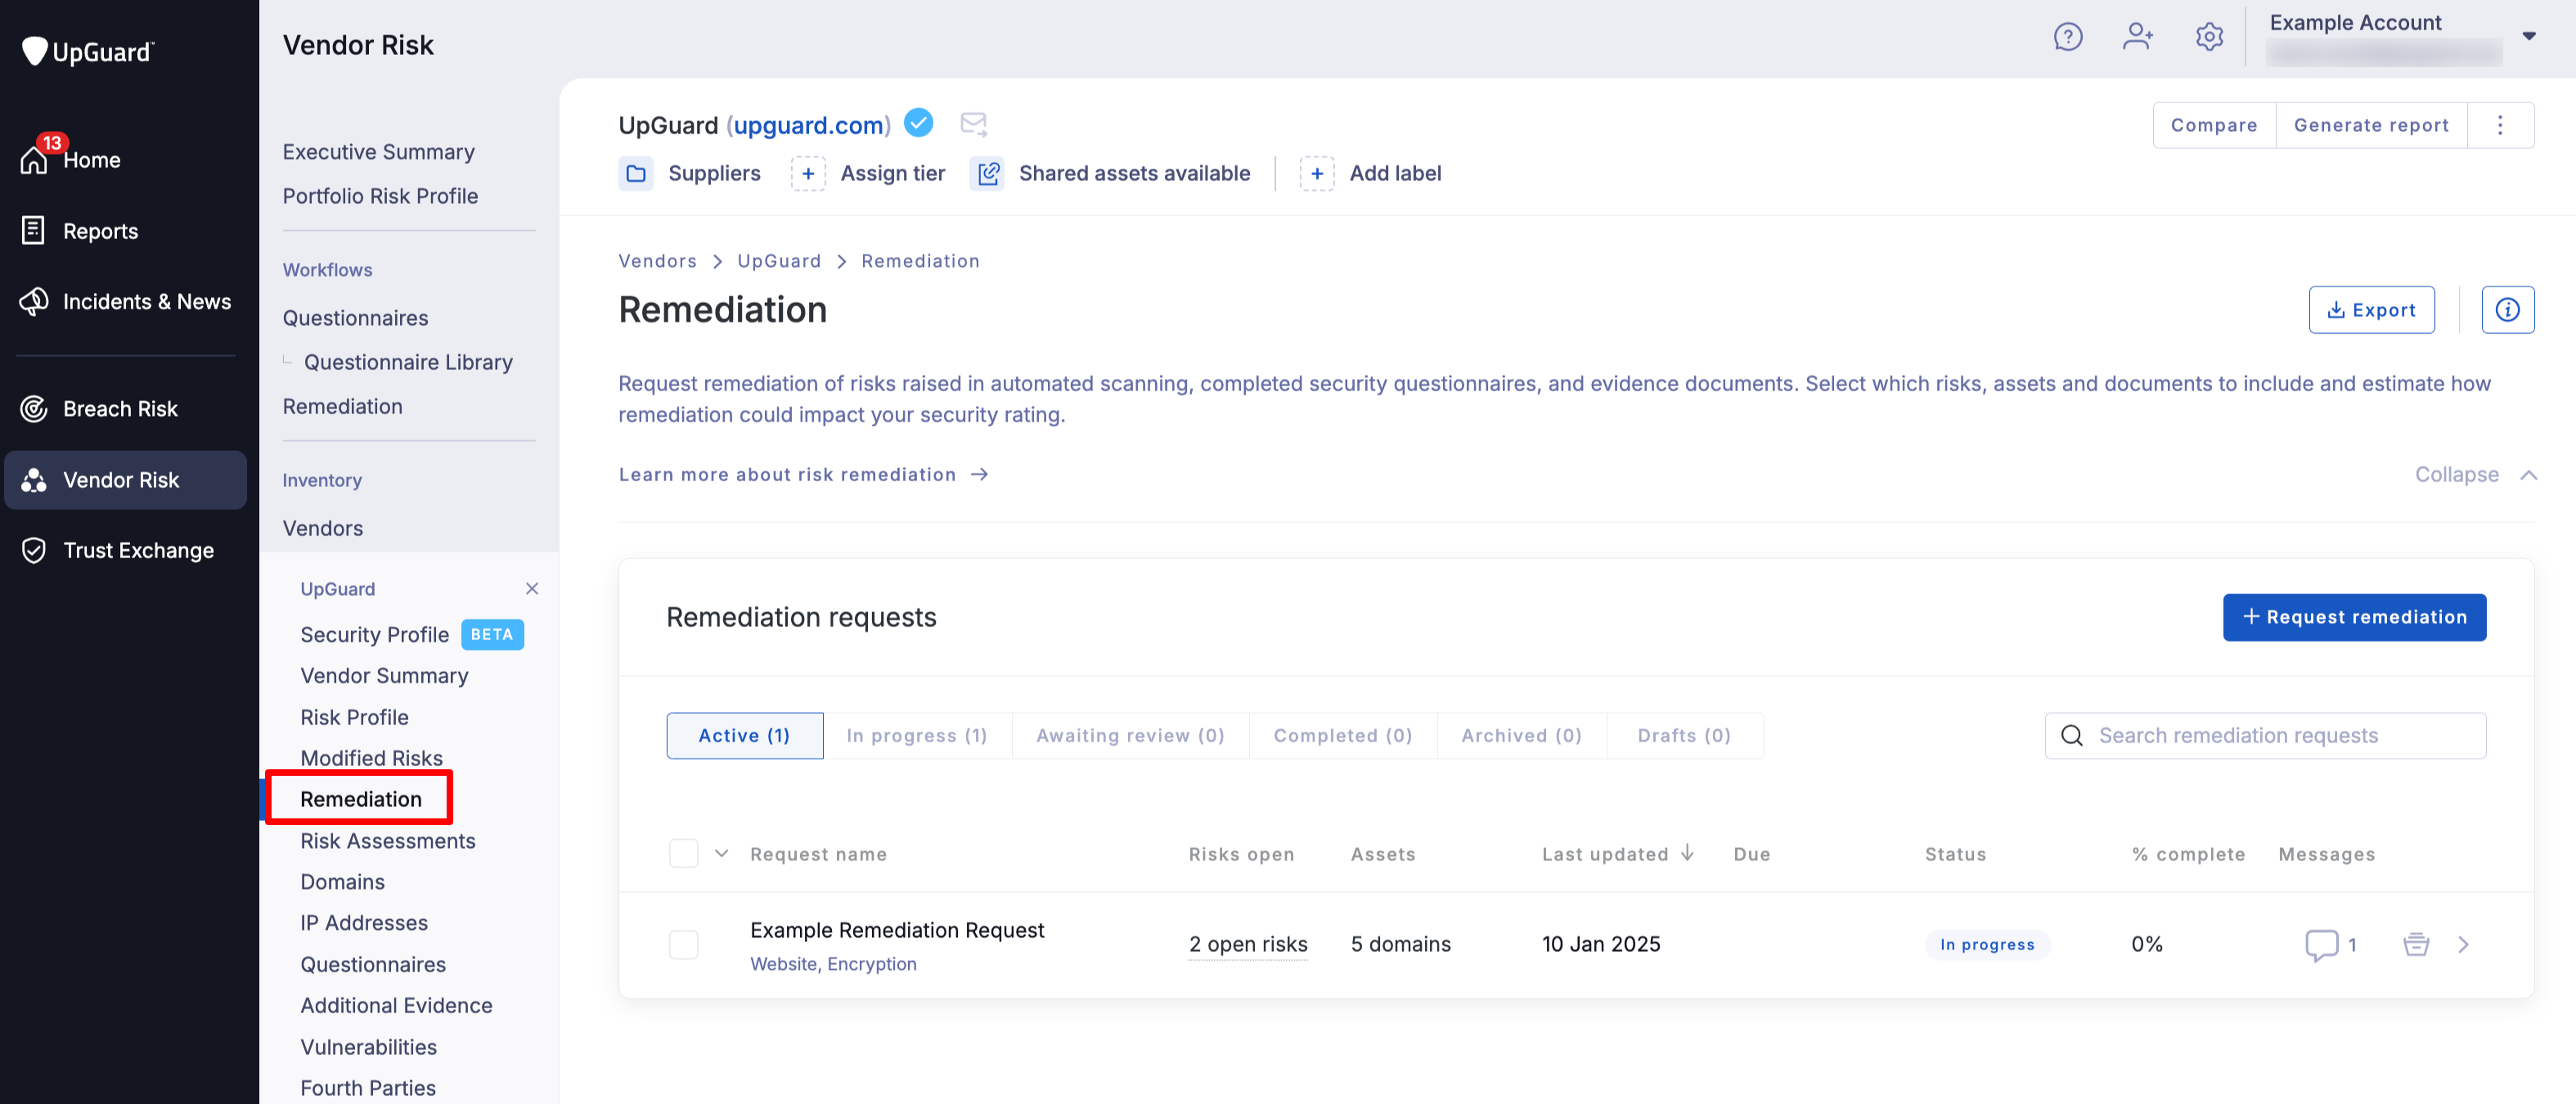Open Vulnerabilities page
The height and width of the screenshot is (1104, 2576).
click(368, 1047)
